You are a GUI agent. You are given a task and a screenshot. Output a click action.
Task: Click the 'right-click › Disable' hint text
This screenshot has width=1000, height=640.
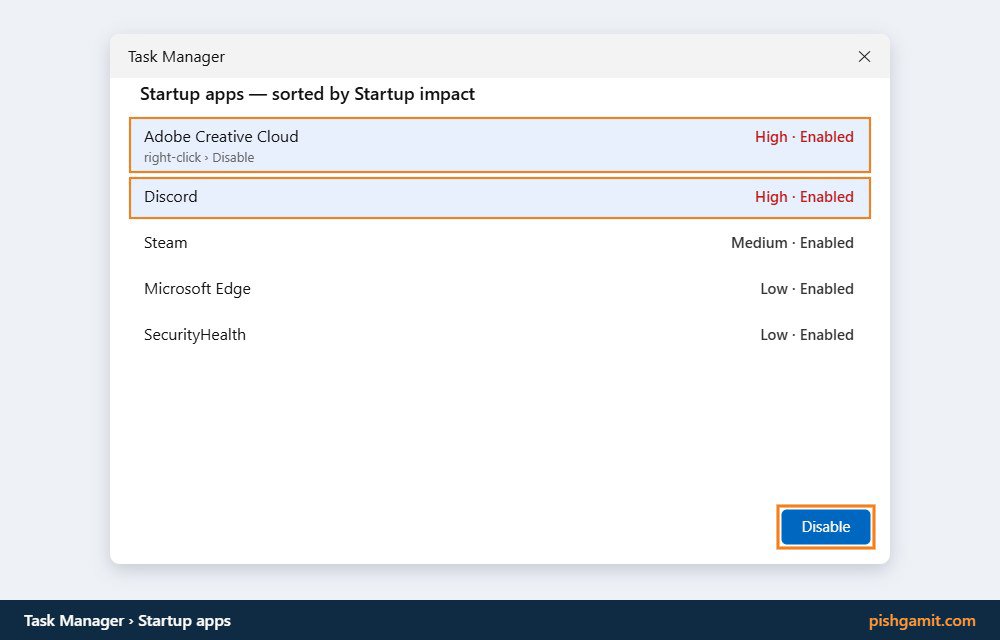(x=199, y=157)
